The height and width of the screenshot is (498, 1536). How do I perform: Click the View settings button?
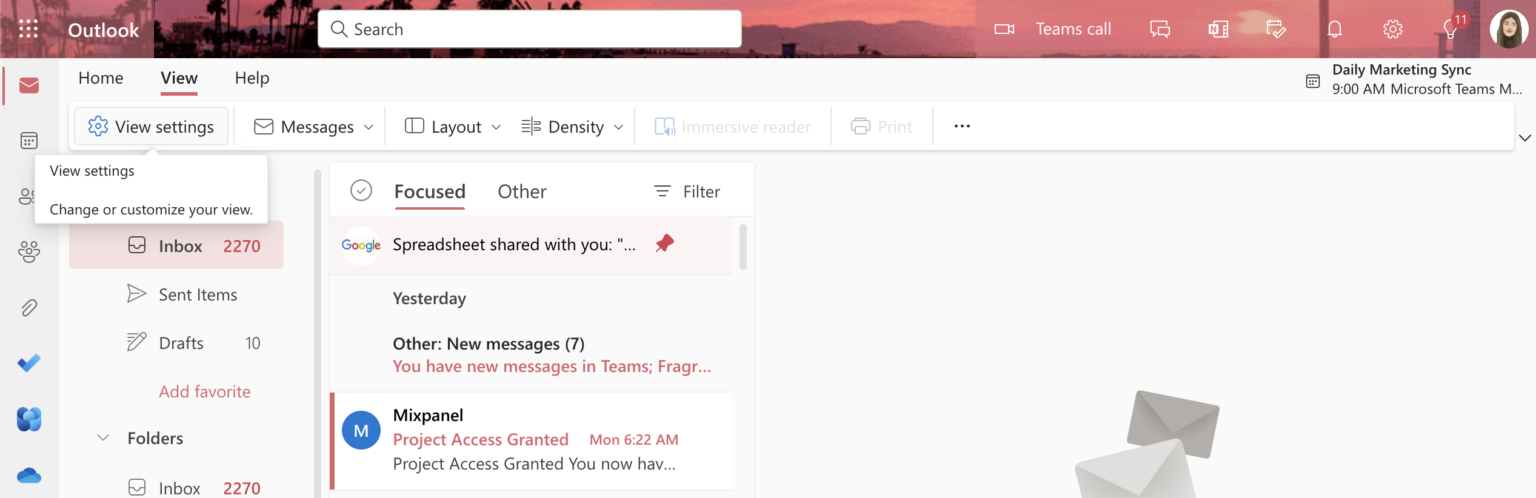pyautogui.click(x=151, y=127)
